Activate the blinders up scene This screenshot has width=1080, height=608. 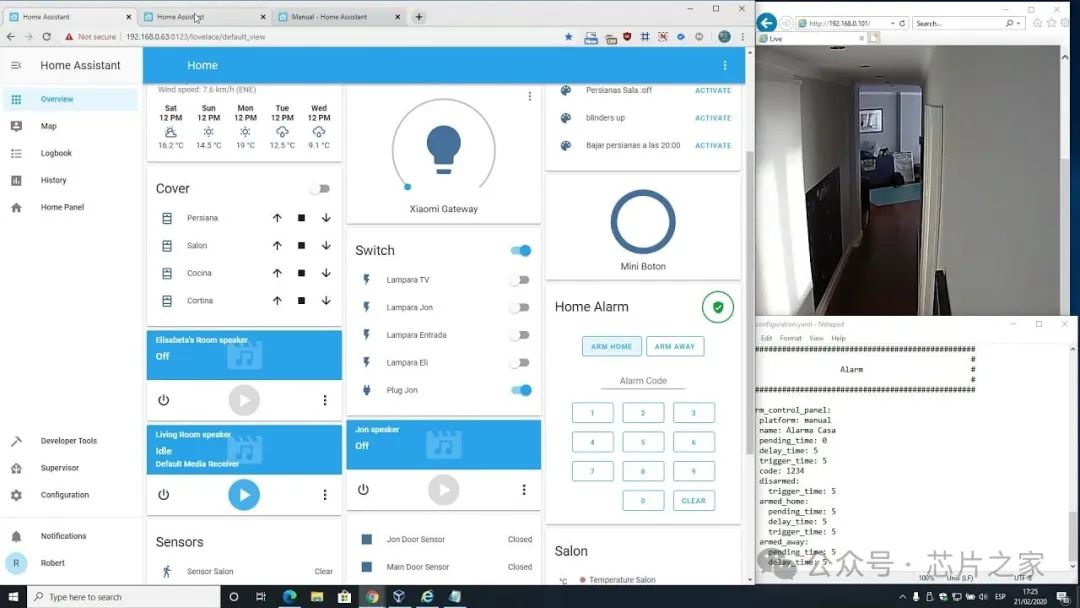713,118
